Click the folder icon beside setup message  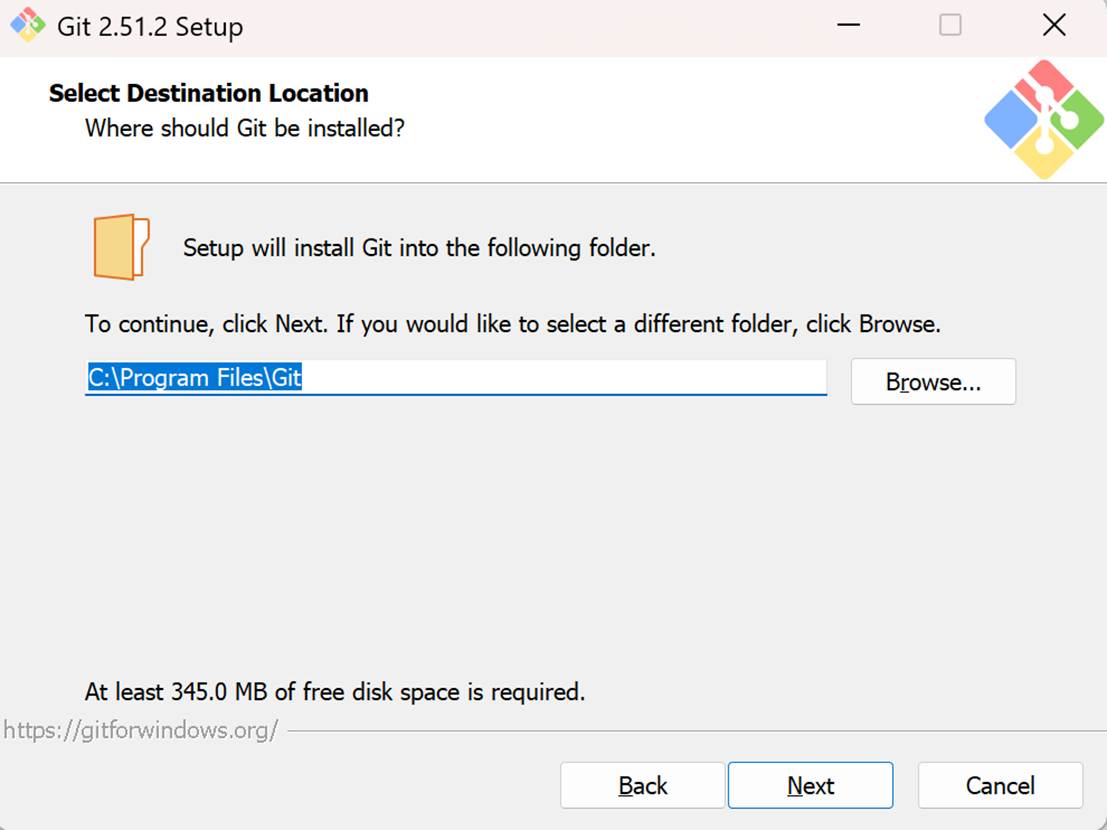121,247
